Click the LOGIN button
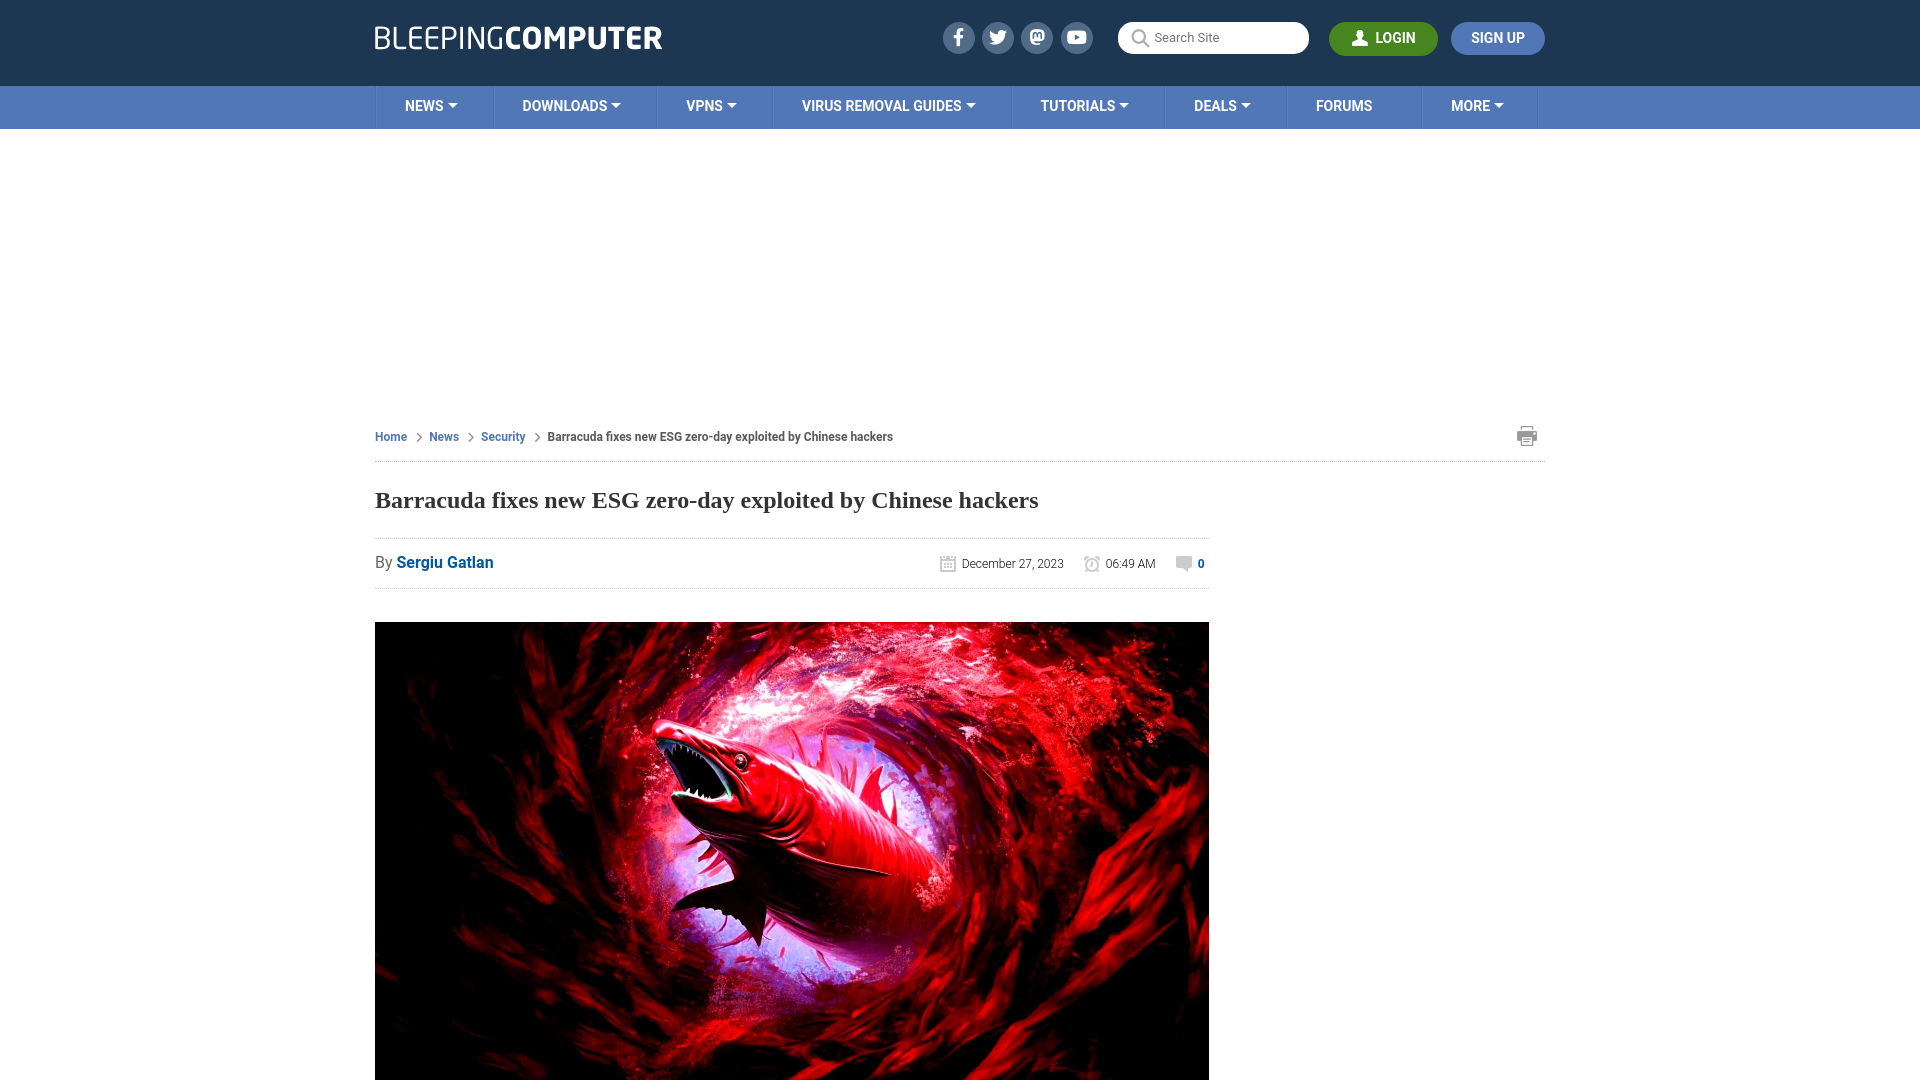Screen dimensions: 1920x1080 pos(1383,38)
